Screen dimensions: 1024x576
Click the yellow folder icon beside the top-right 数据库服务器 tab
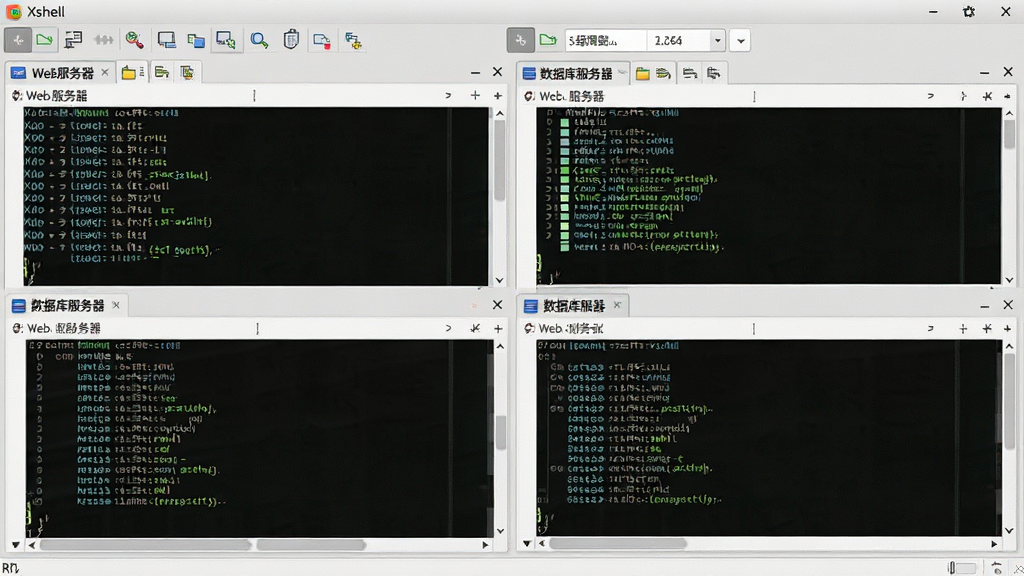coord(643,73)
